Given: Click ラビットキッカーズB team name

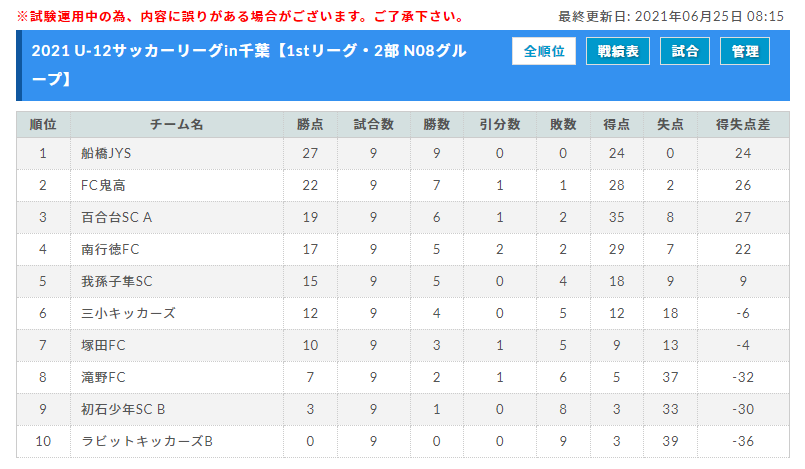Looking at the screenshot, I should [x=147, y=441].
